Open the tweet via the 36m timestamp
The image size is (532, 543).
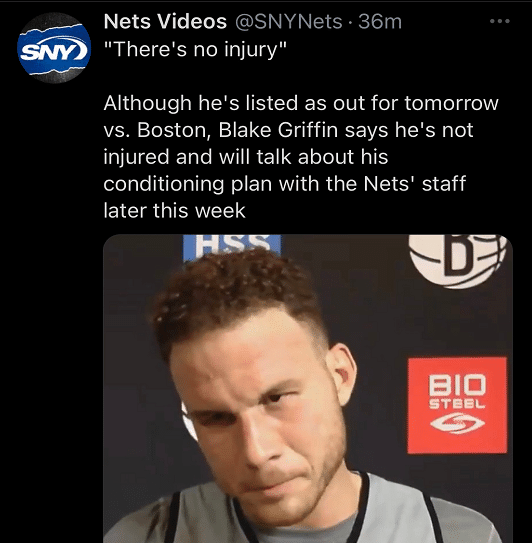click(380, 22)
